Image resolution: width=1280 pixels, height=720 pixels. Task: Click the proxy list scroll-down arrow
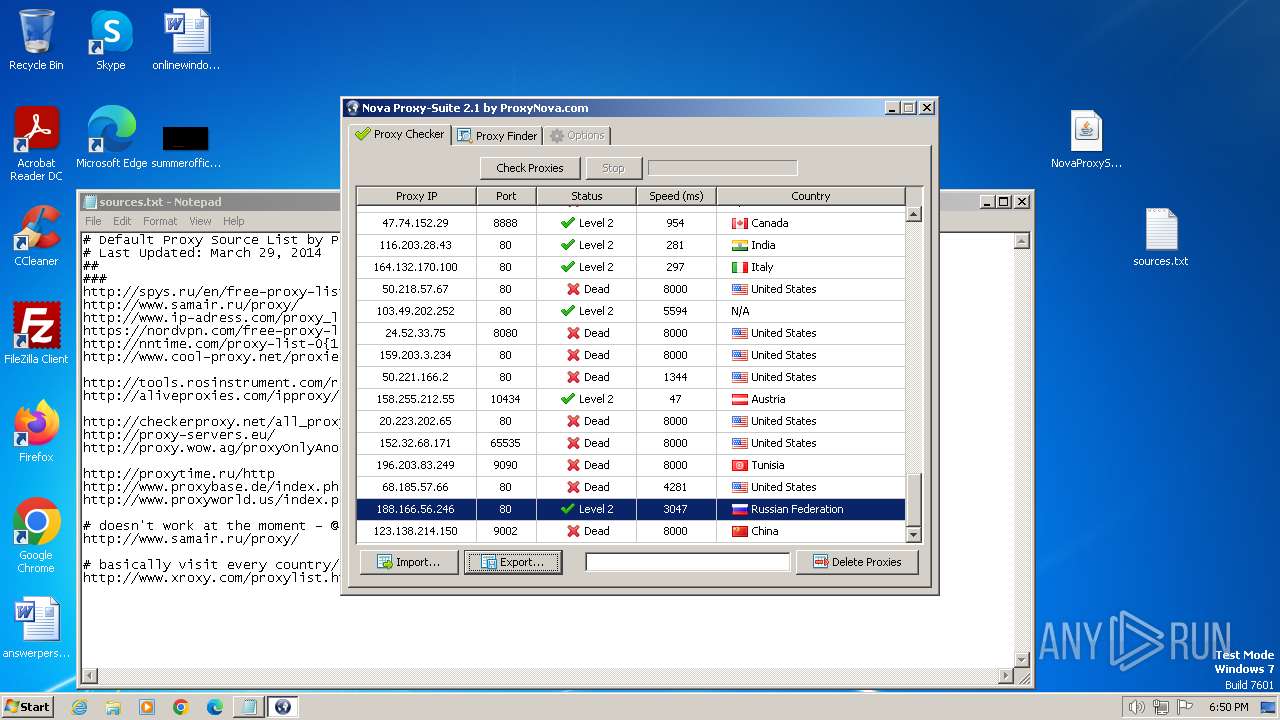tap(913, 535)
